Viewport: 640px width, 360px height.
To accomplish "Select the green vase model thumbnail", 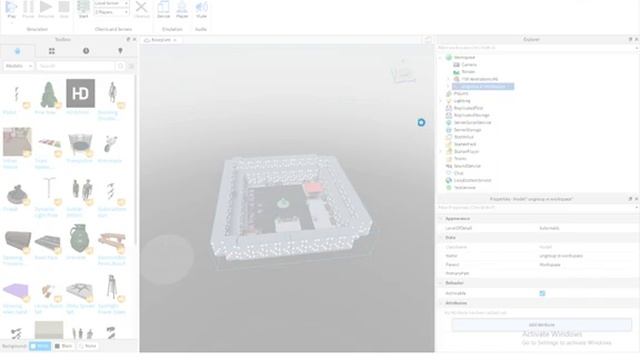I will point(80,239).
